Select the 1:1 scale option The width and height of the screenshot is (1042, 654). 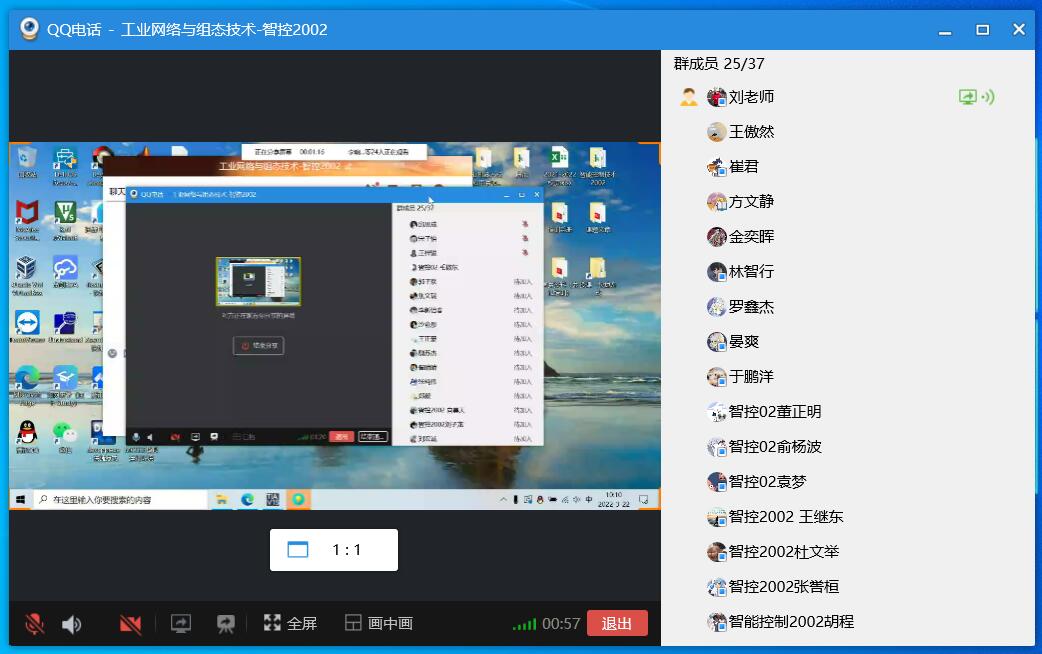[x=334, y=550]
